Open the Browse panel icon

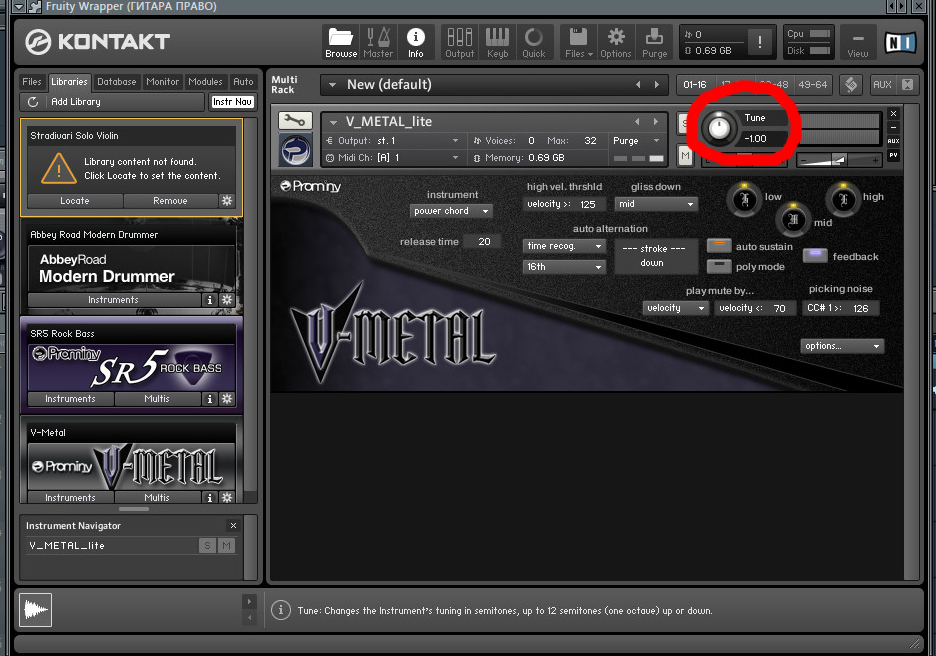point(341,42)
